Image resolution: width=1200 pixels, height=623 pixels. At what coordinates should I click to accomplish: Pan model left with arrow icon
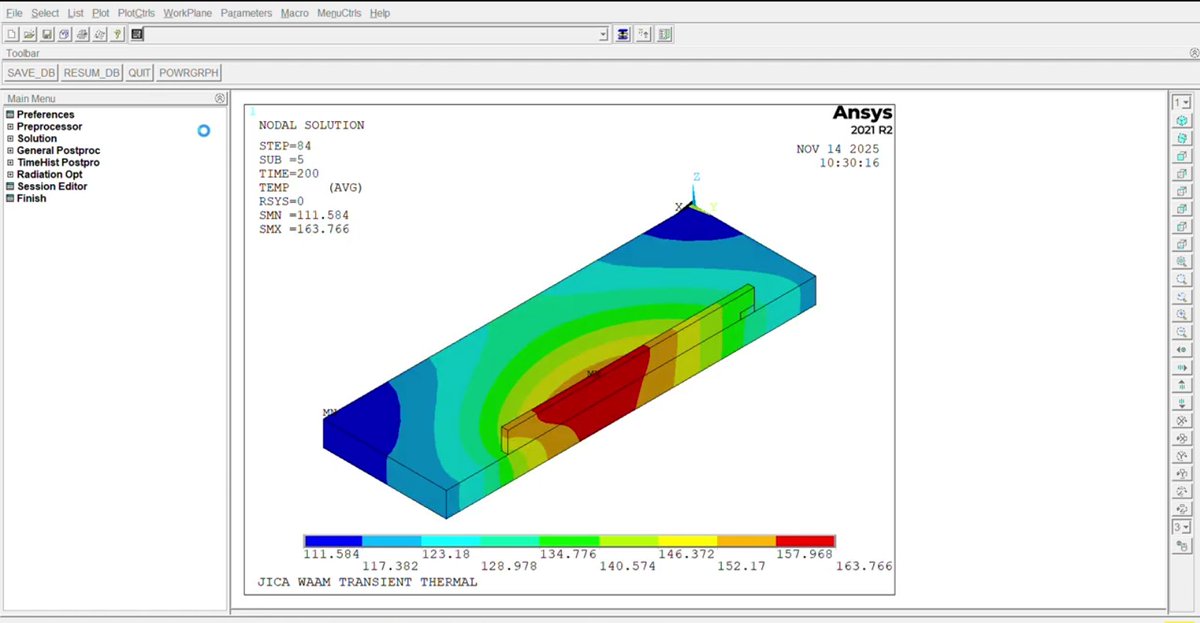[1182, 350]
